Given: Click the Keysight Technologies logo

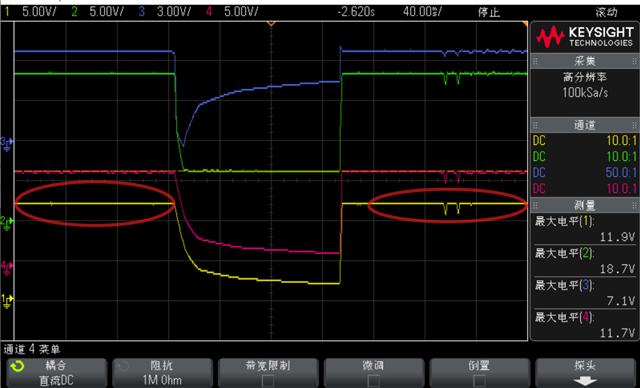Looking at the screenshot, I should click(585, 37).
